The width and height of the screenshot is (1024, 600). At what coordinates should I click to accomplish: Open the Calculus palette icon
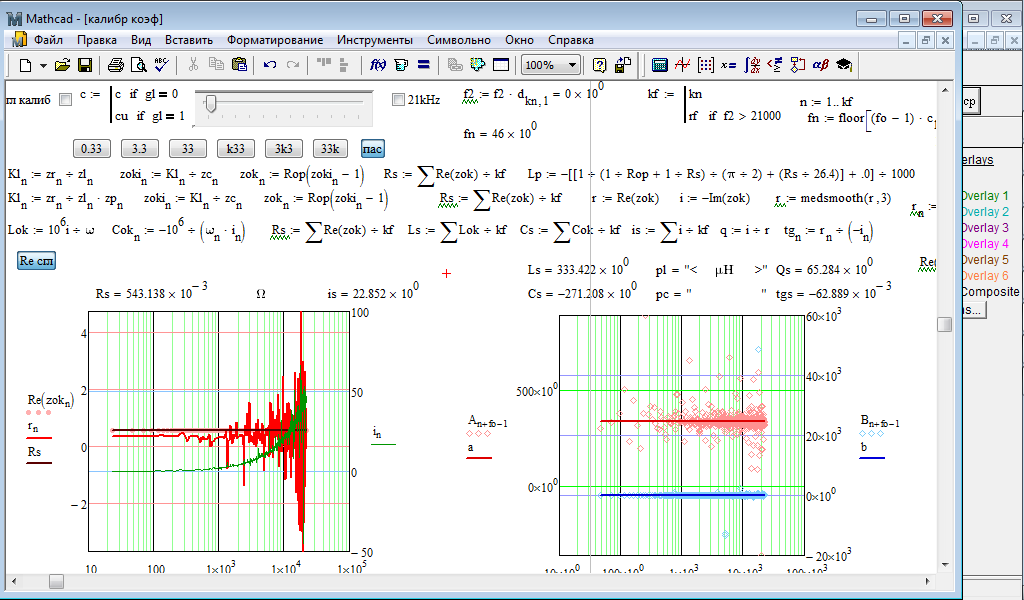[x=751, y=65]
